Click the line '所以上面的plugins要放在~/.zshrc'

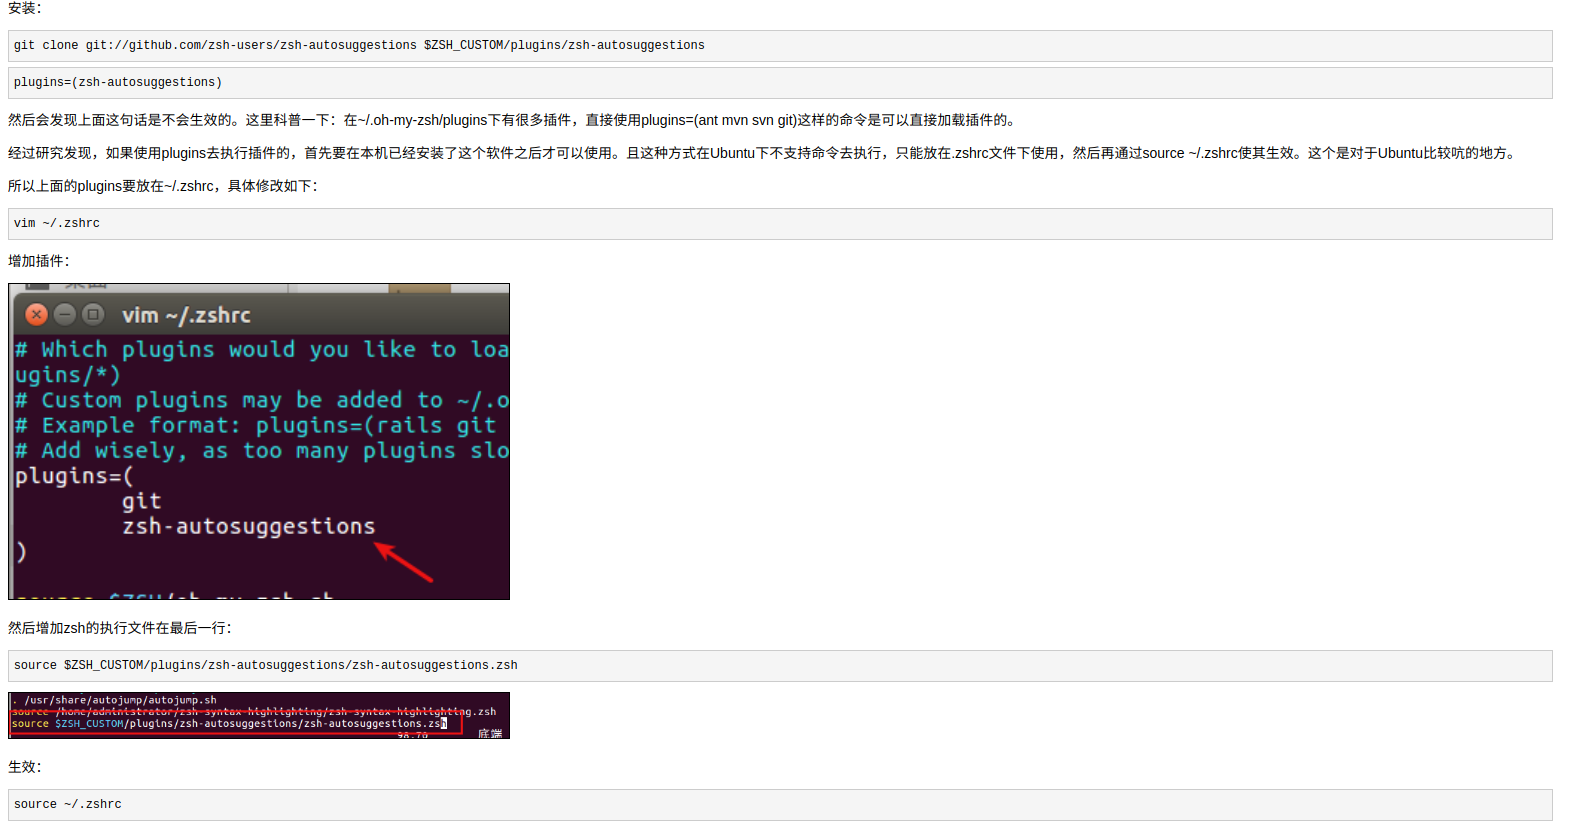tap(163, 186)
